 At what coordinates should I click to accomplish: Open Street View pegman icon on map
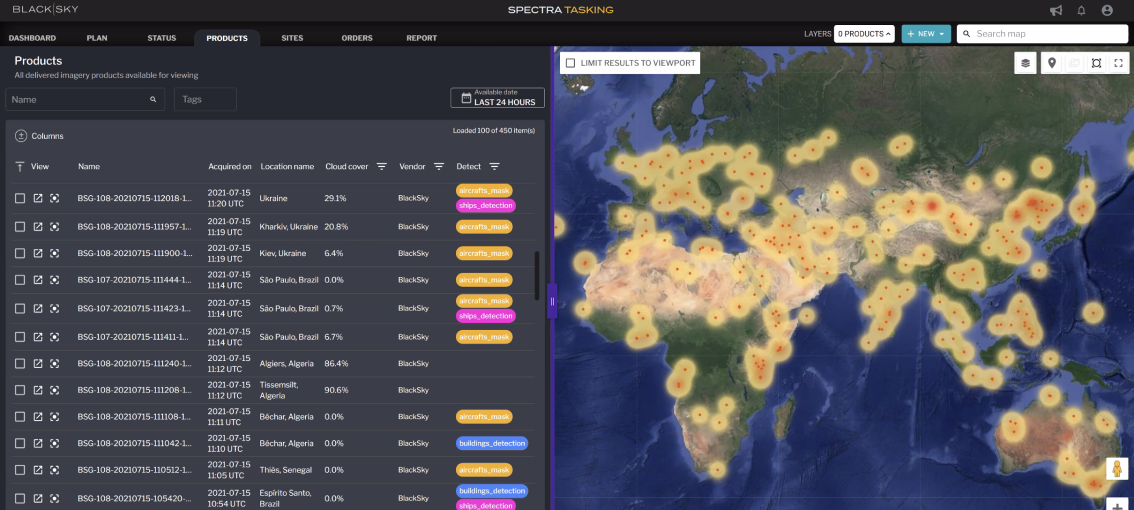click(x=1117, y=469)
